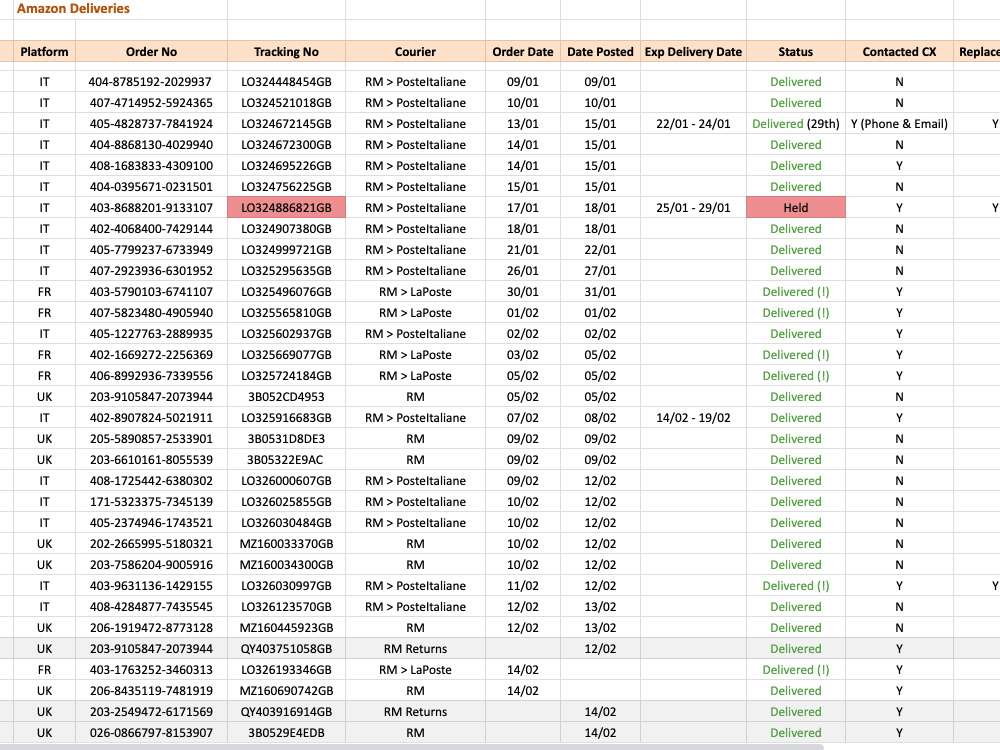Click the Courier column header
1000x750 pixels.
coord(415,52)
